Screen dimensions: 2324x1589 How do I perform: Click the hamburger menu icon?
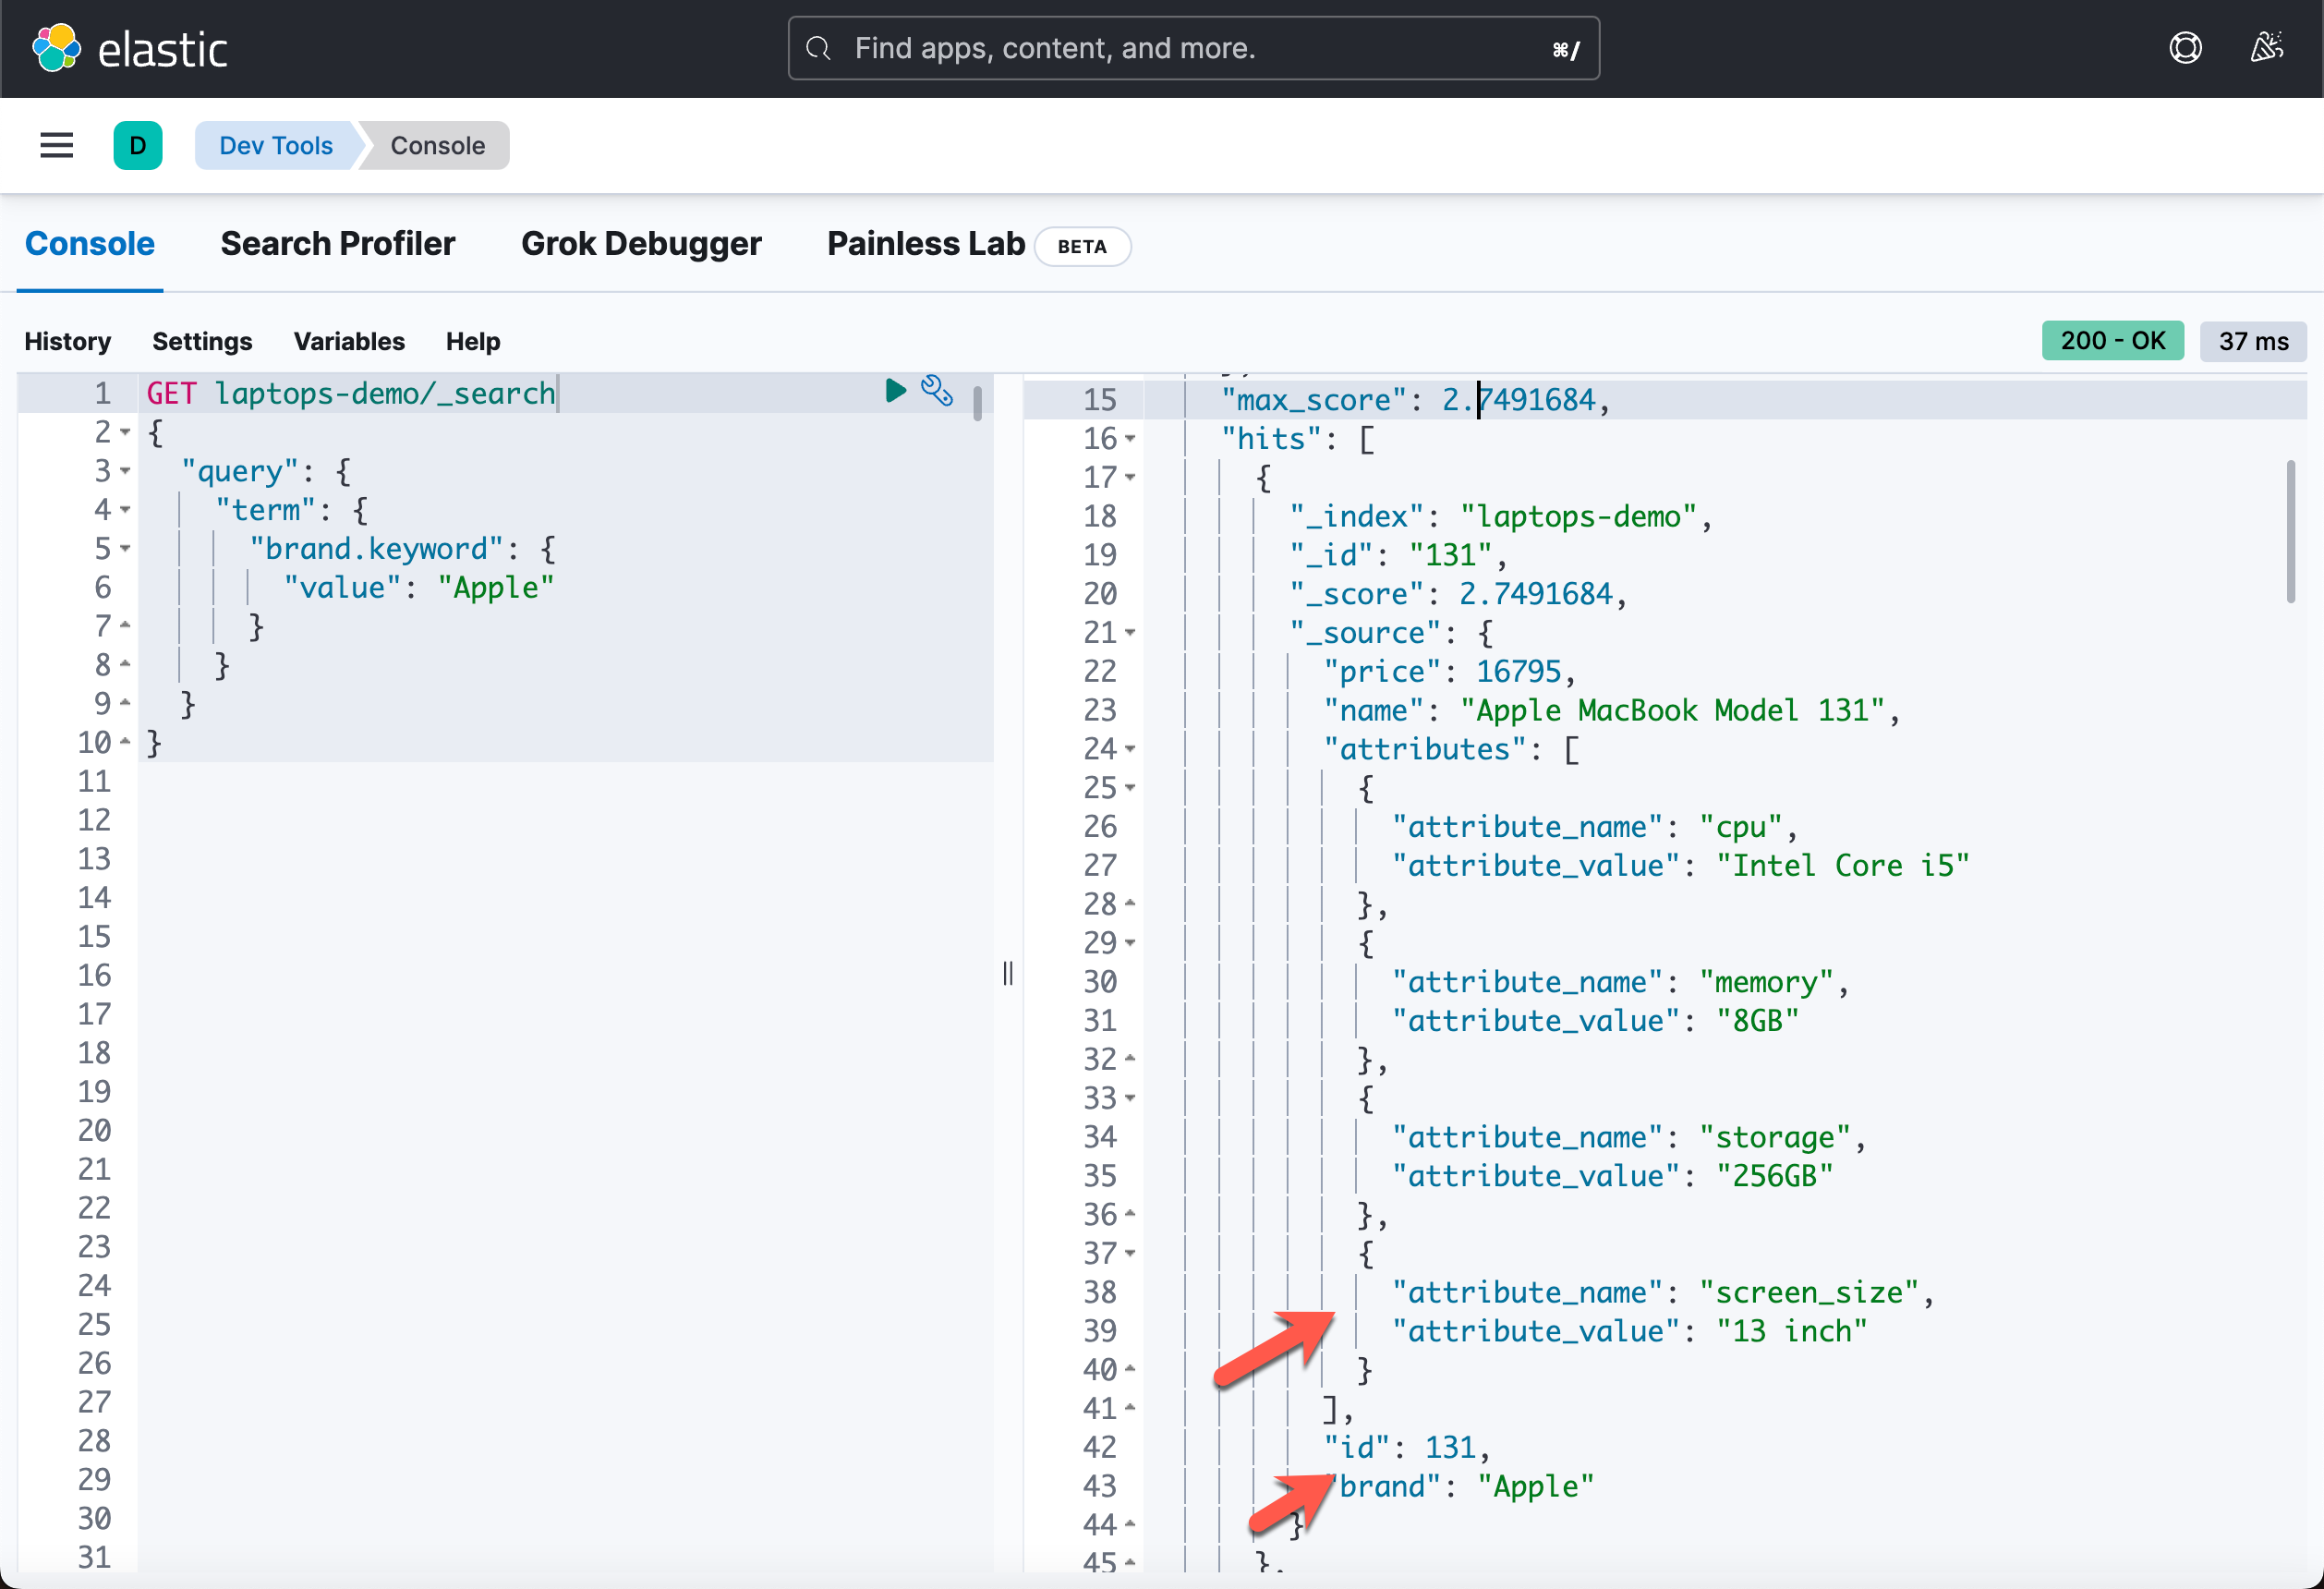[56, 145]
